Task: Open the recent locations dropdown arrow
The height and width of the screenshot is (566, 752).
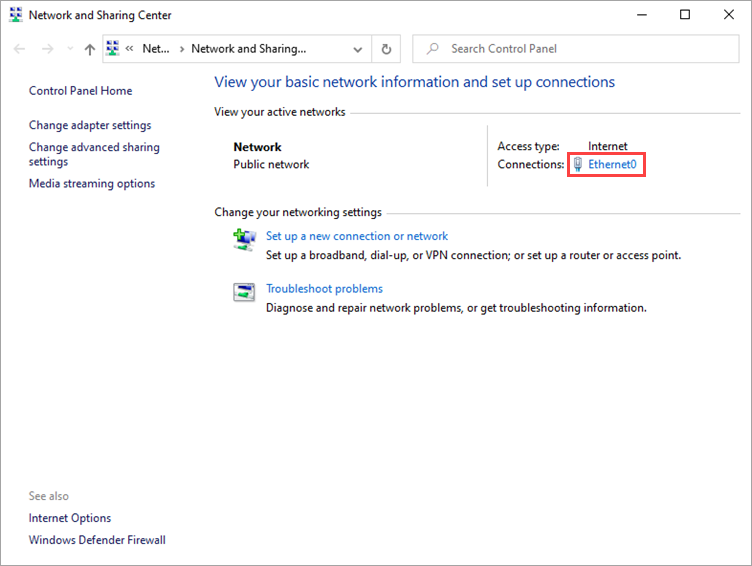Action: (x=70, y=49)
